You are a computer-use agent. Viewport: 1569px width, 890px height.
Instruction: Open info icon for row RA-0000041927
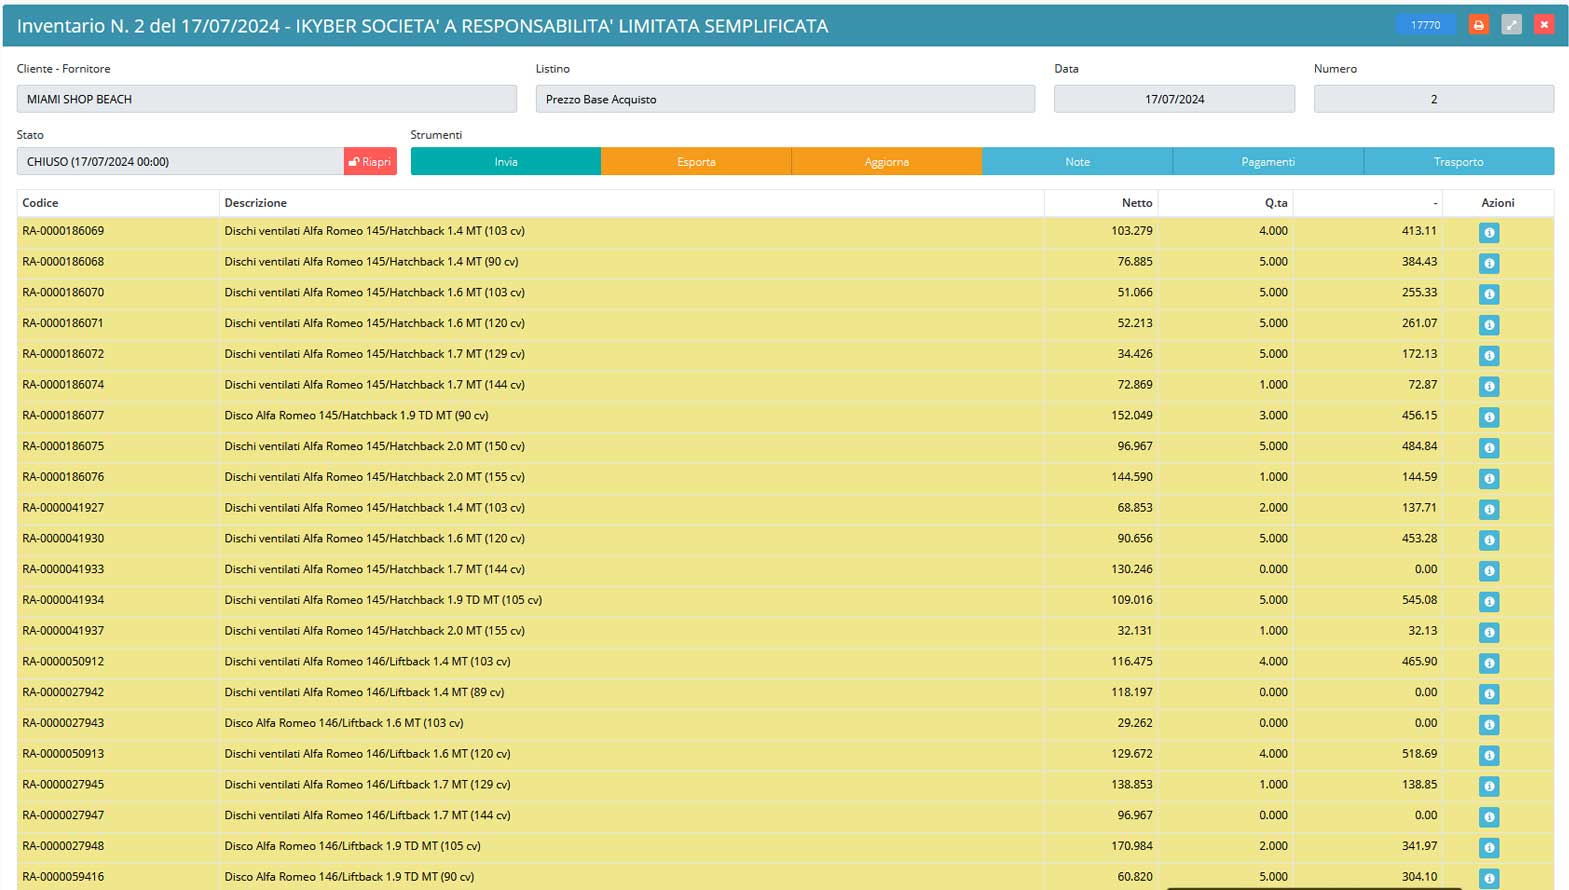pyautogui.click(x=1489, y=509)
